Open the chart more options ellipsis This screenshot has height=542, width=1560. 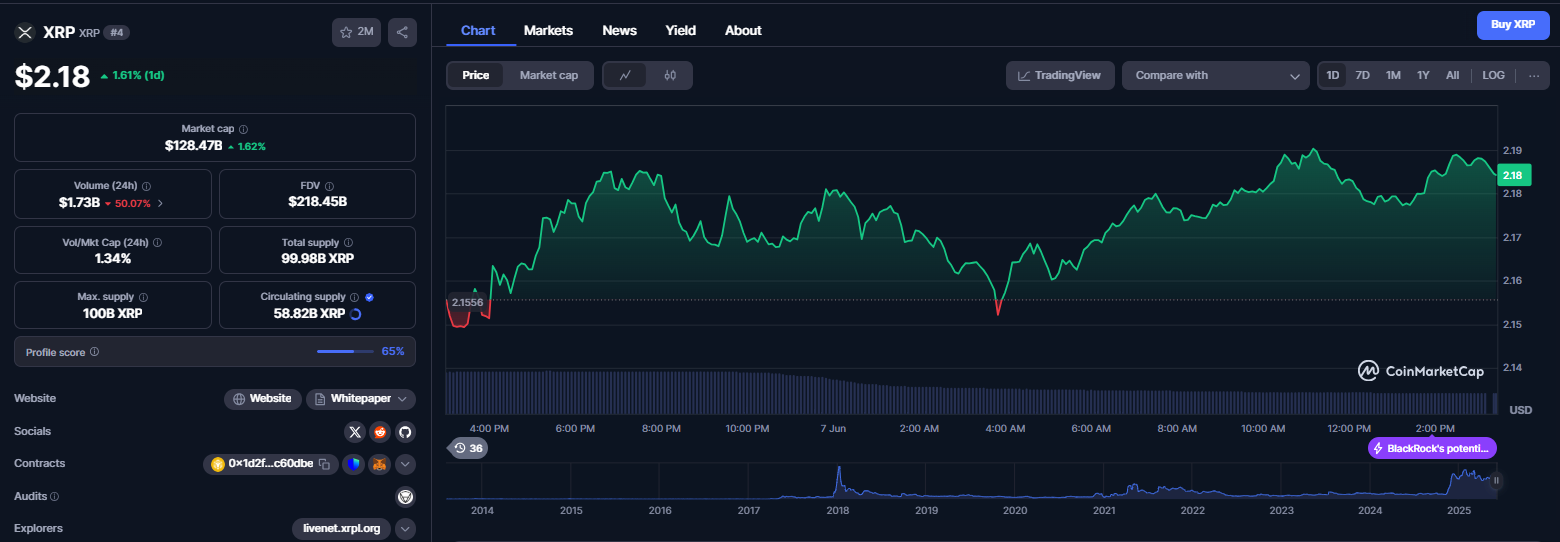click(1534, 75)
